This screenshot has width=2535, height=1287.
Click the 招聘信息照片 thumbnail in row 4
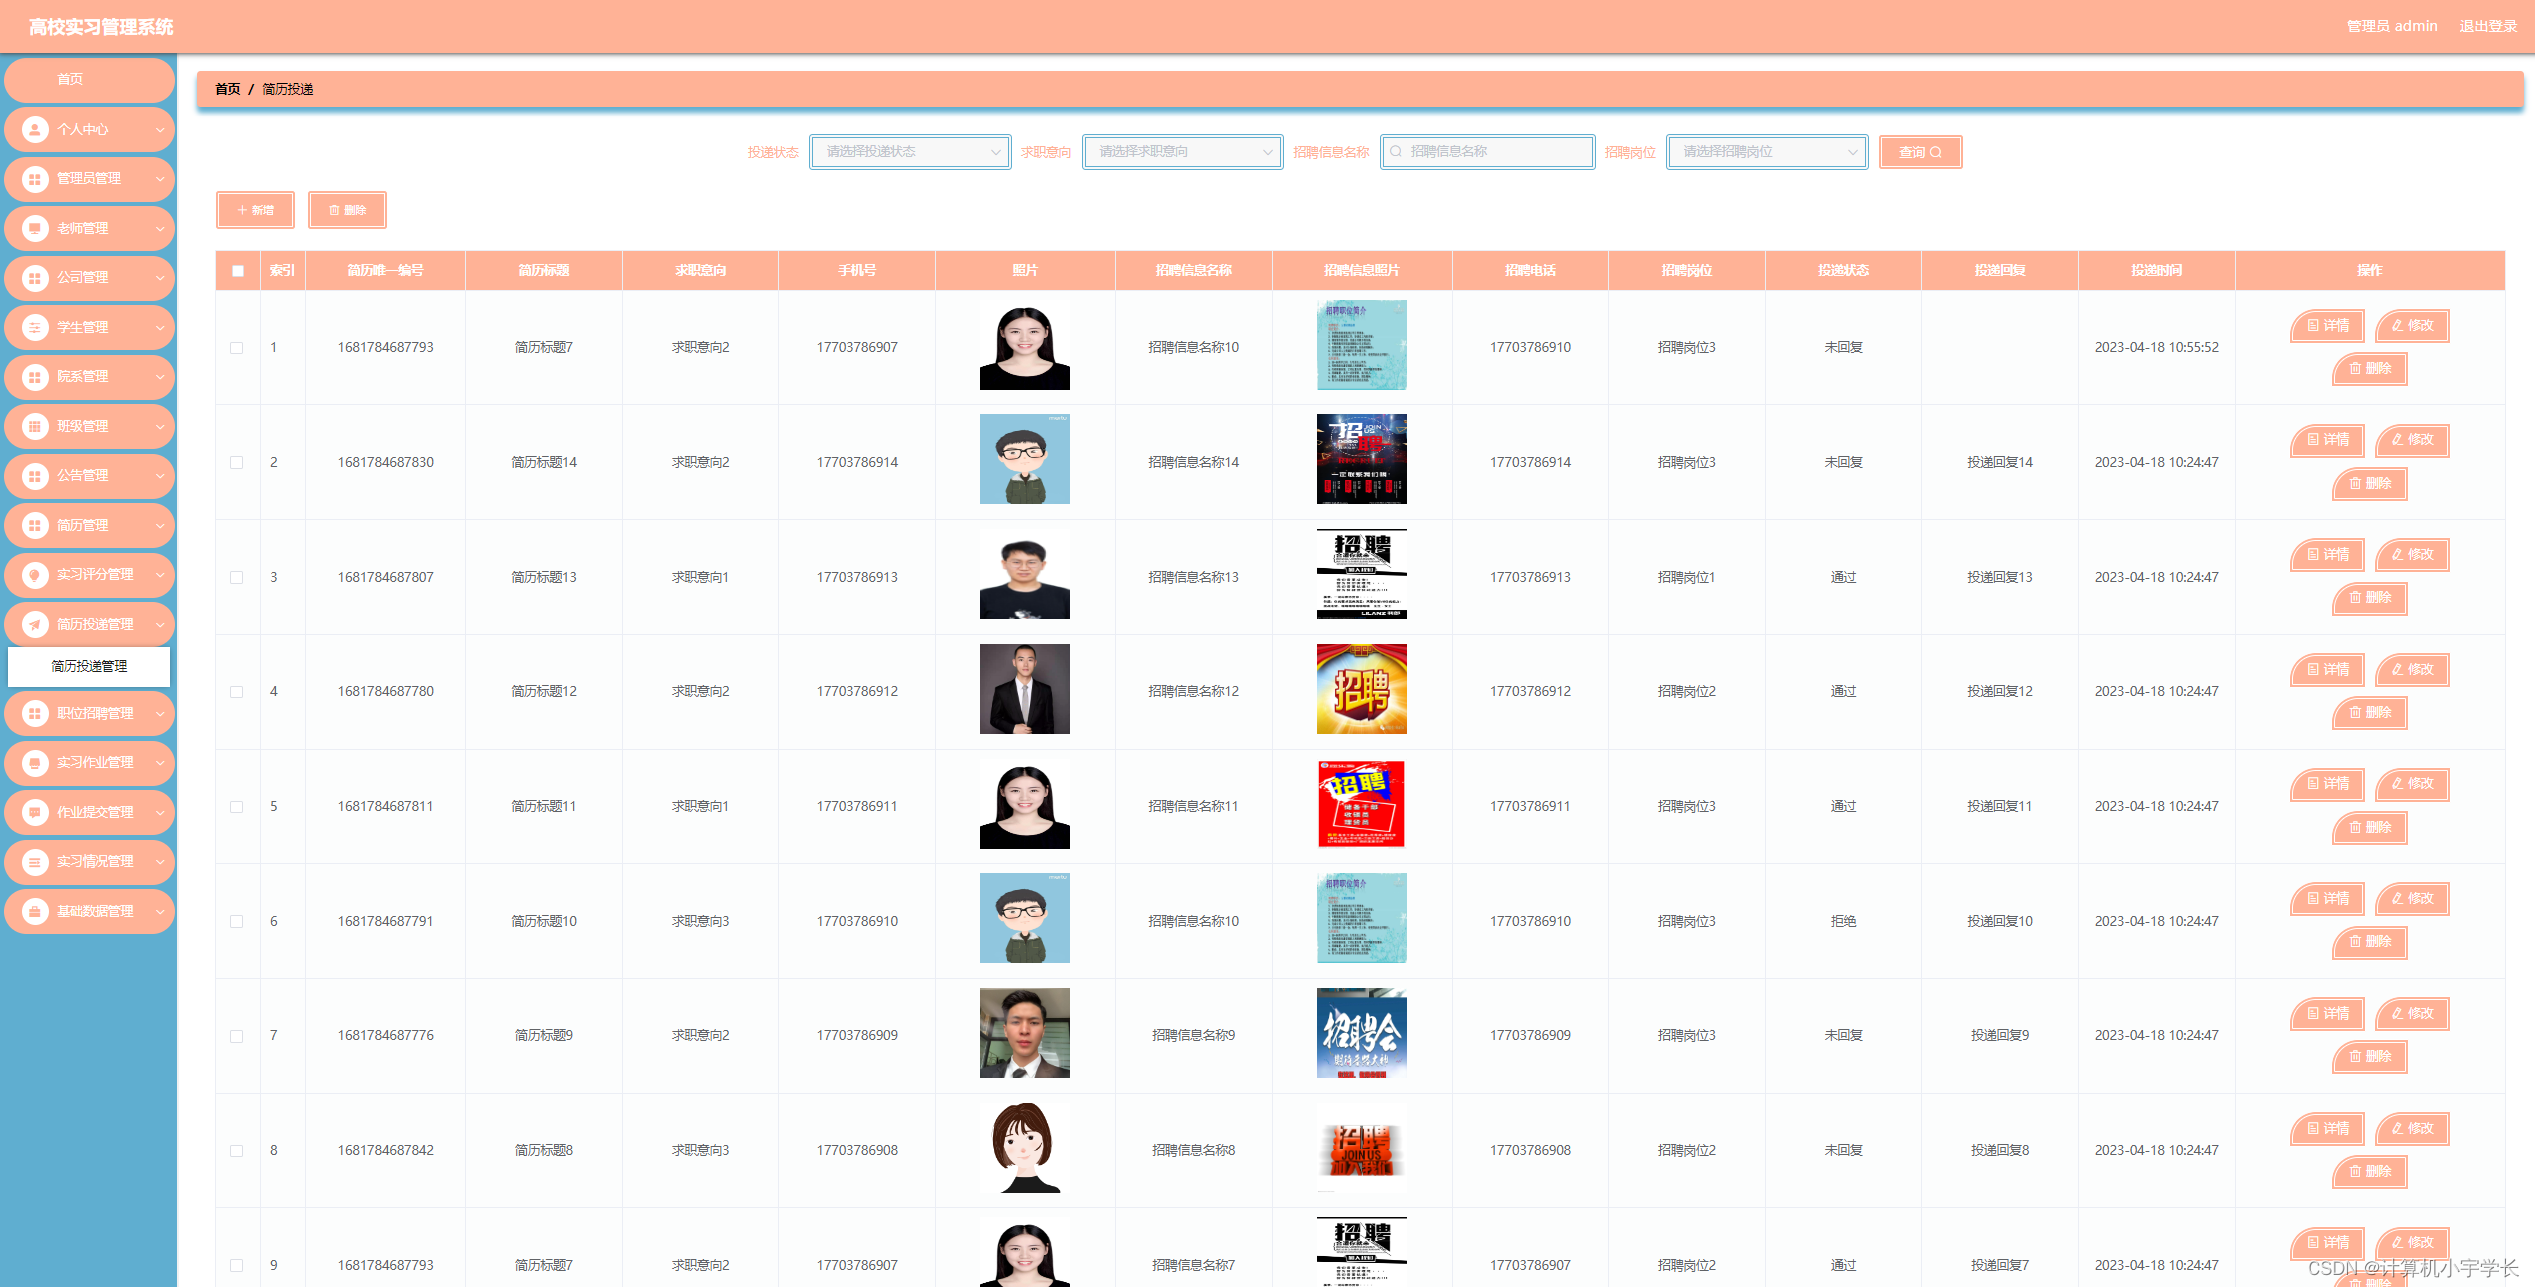[1361, 689]
